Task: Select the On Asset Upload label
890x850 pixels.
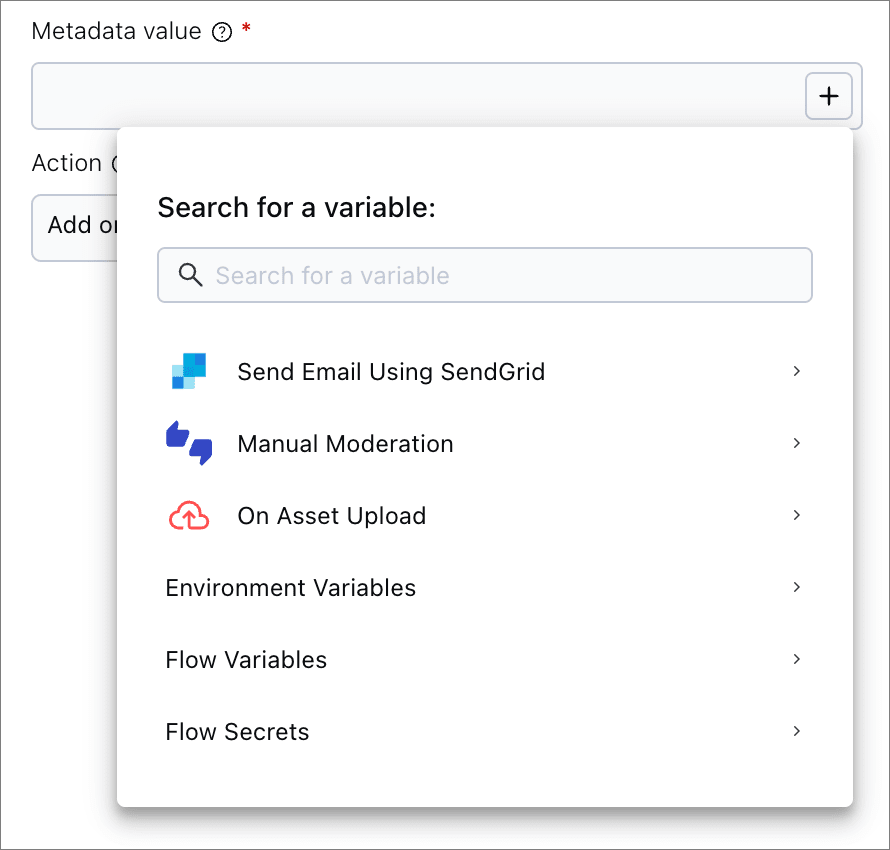Action: (331, 516)
